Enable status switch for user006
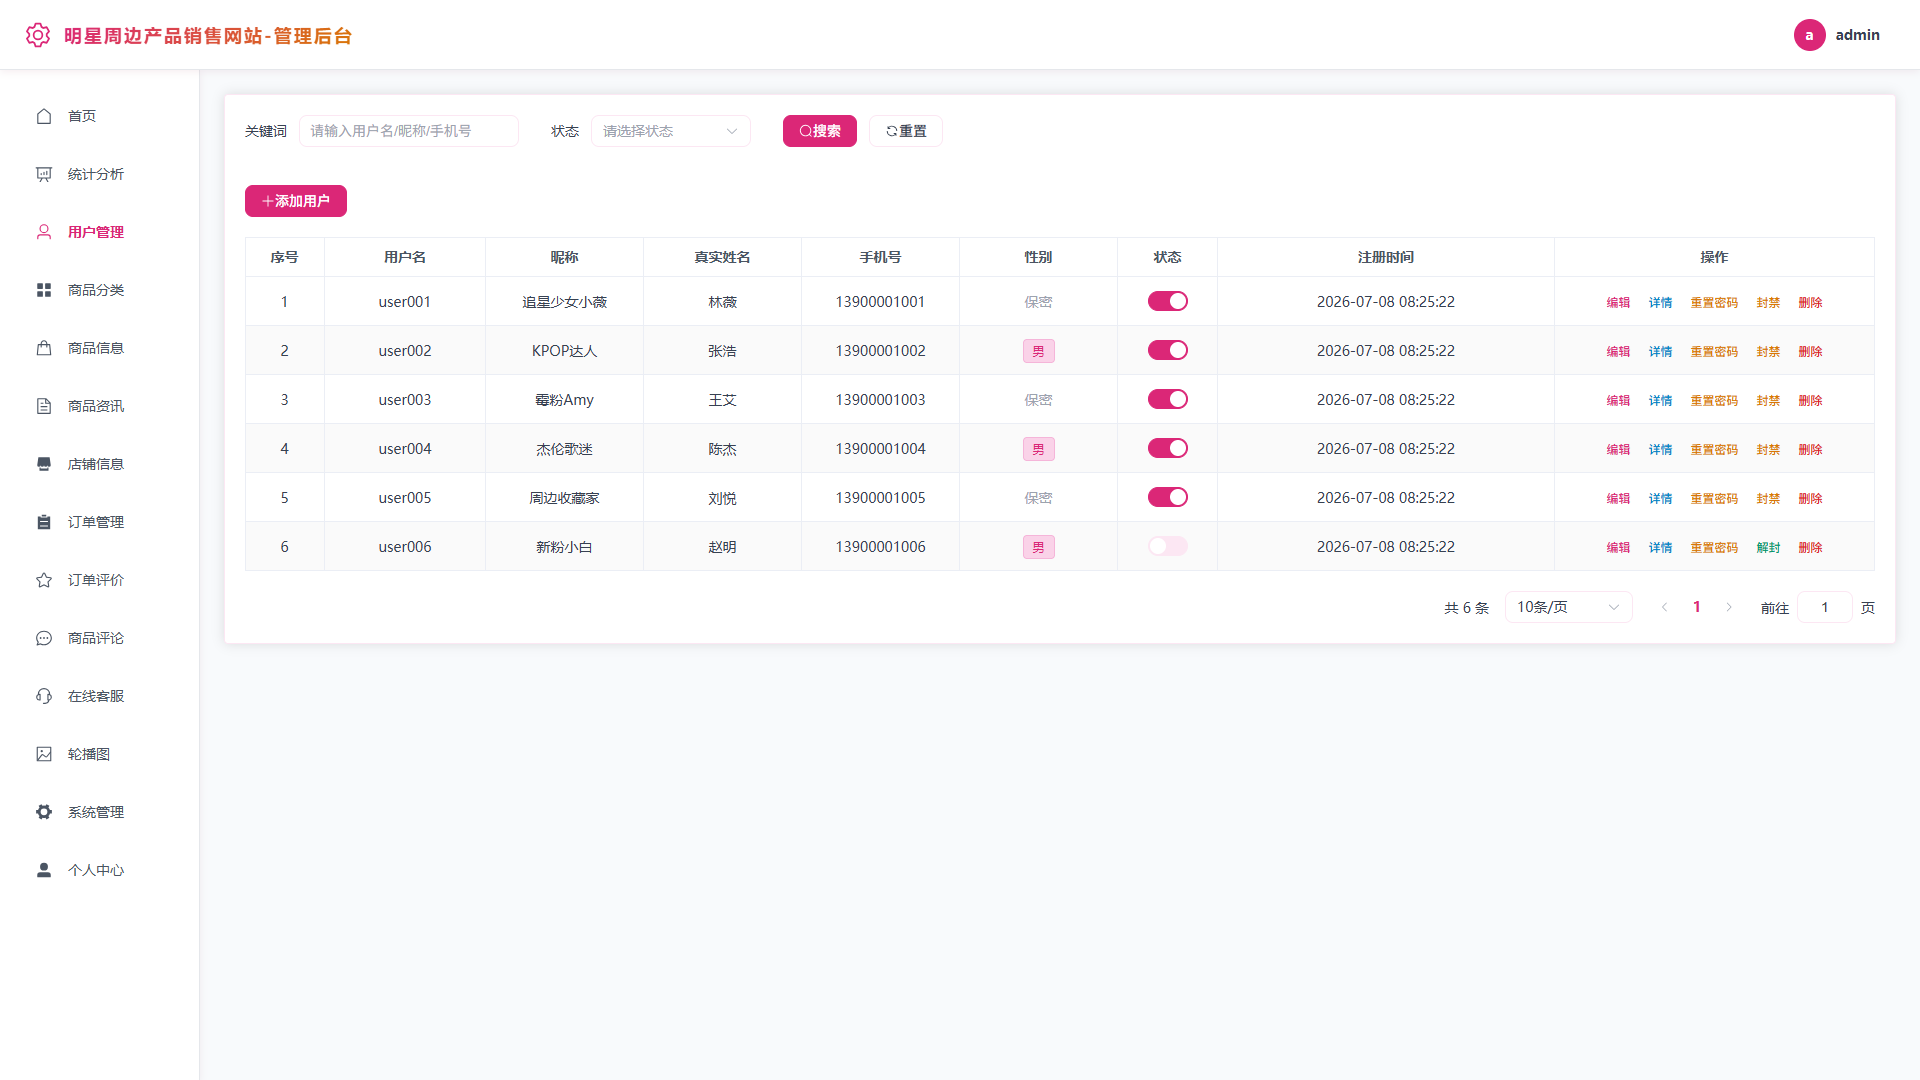 point(1167,546)
